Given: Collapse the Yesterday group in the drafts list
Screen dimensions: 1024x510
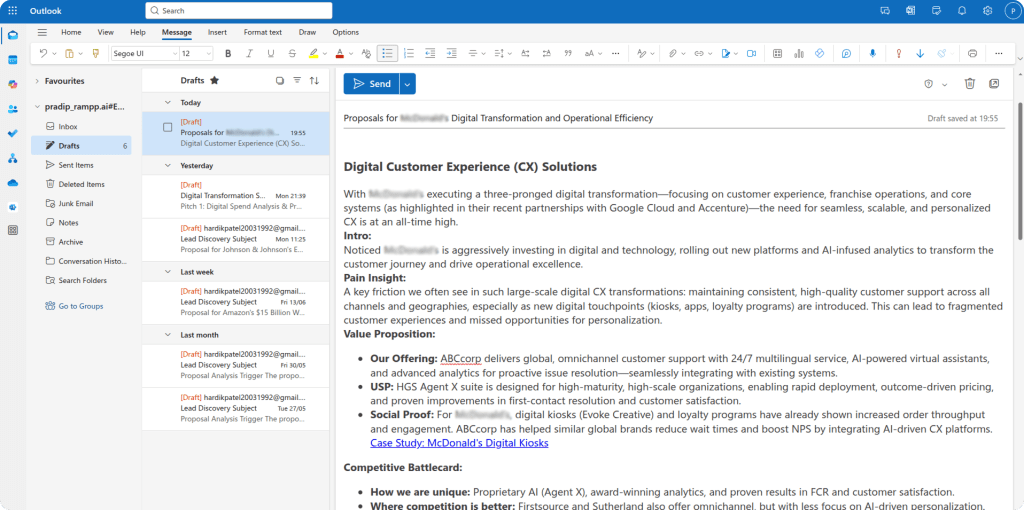Looking at the screenshot, I should coord(167,165).
